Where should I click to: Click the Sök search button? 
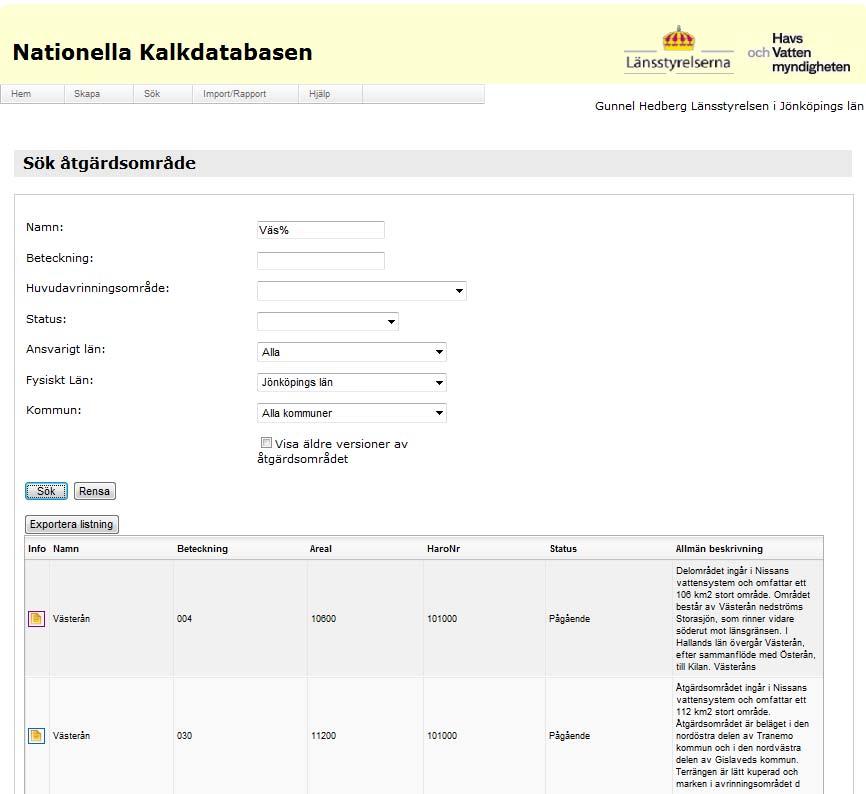click(x=46, y=491)
